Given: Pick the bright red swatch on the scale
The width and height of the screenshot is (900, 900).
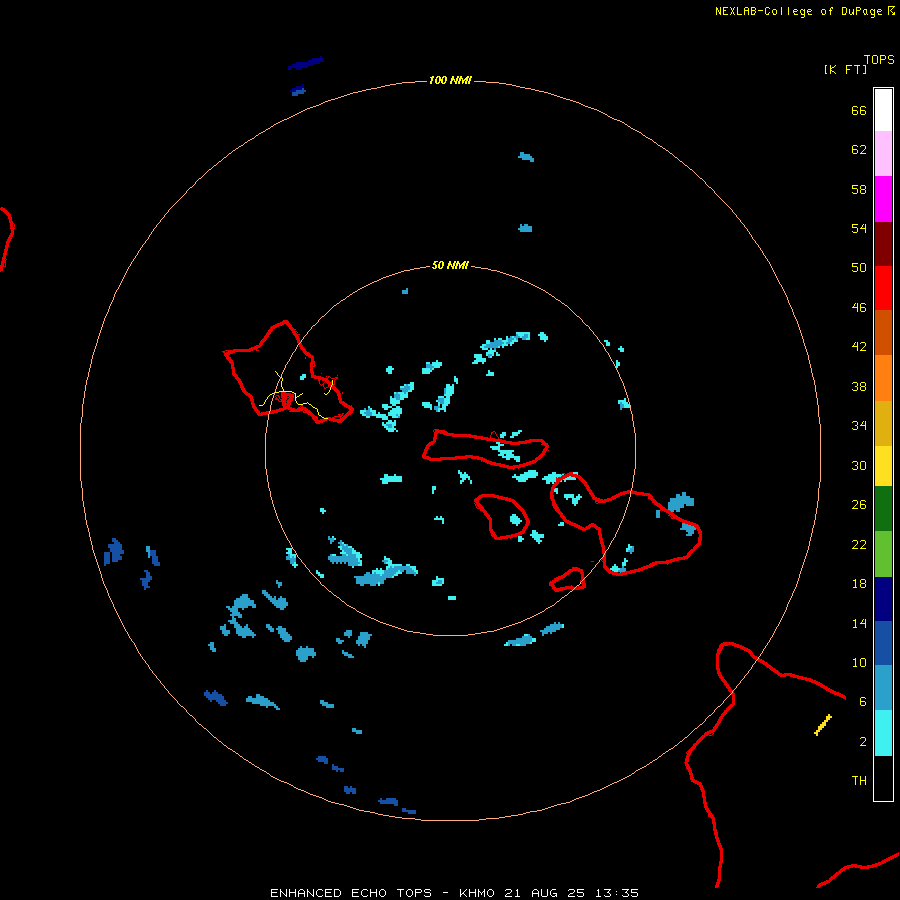Looking at the screenshot, I should pyautogui.click(x=883, y=288).
